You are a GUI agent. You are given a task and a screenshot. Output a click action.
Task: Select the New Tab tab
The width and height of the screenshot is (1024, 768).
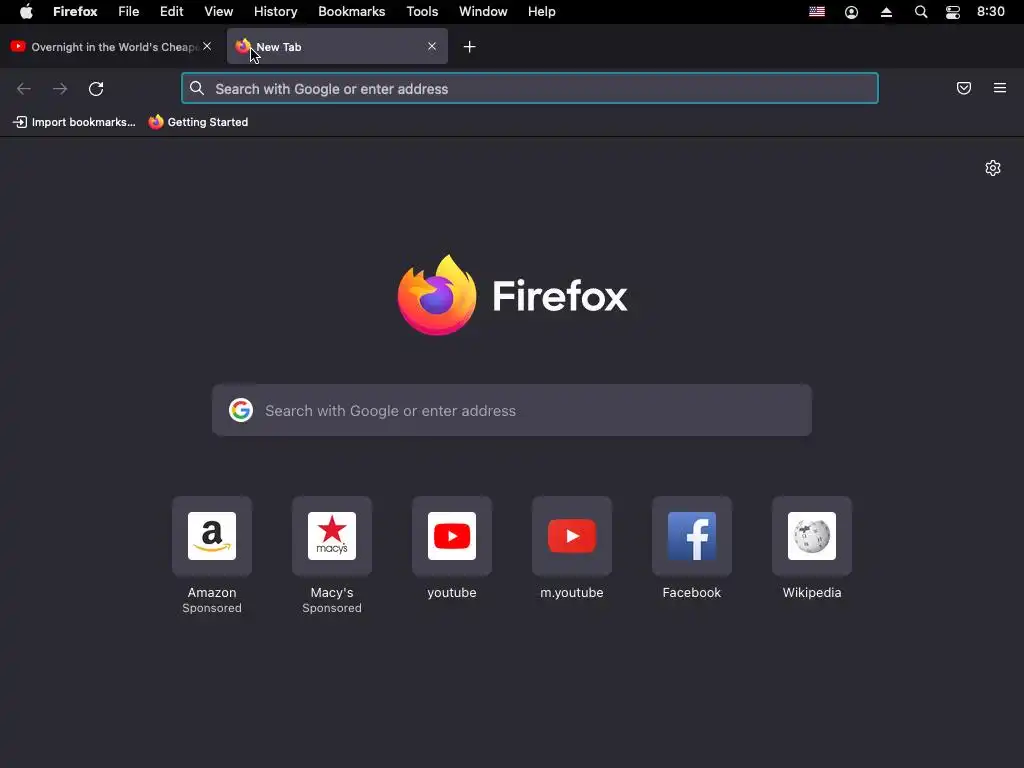337,46
